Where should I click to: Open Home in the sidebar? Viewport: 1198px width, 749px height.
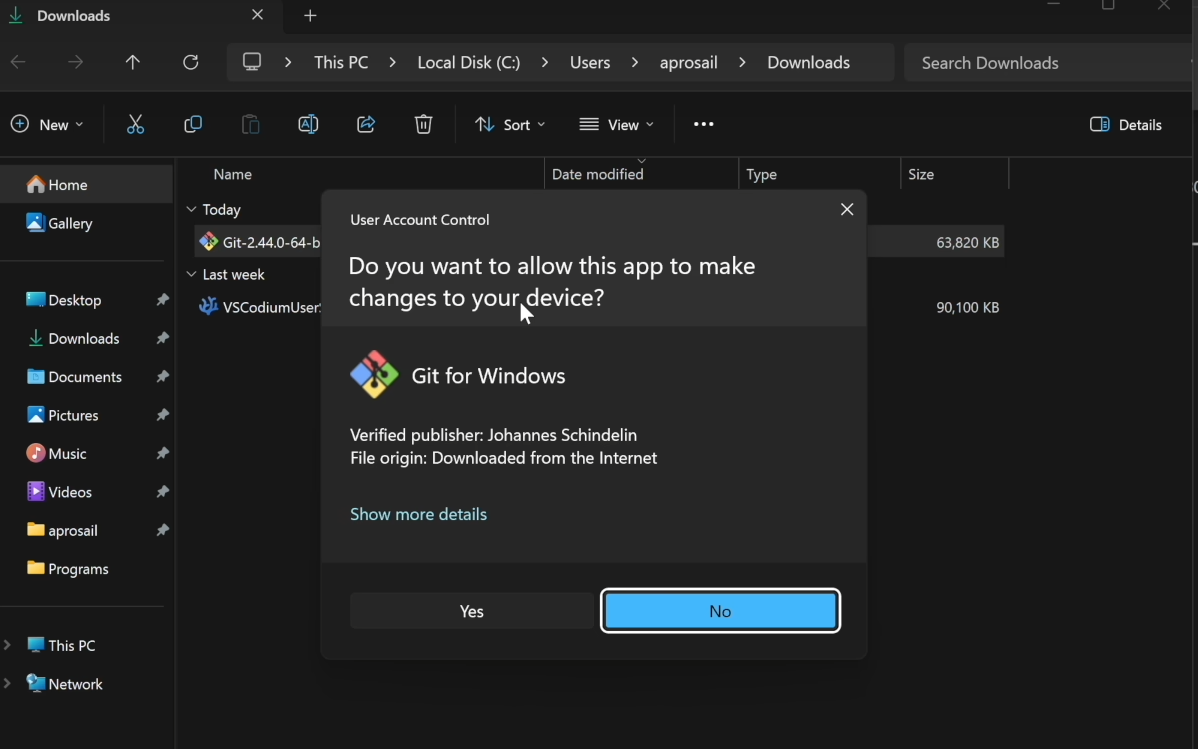(86, 185)
